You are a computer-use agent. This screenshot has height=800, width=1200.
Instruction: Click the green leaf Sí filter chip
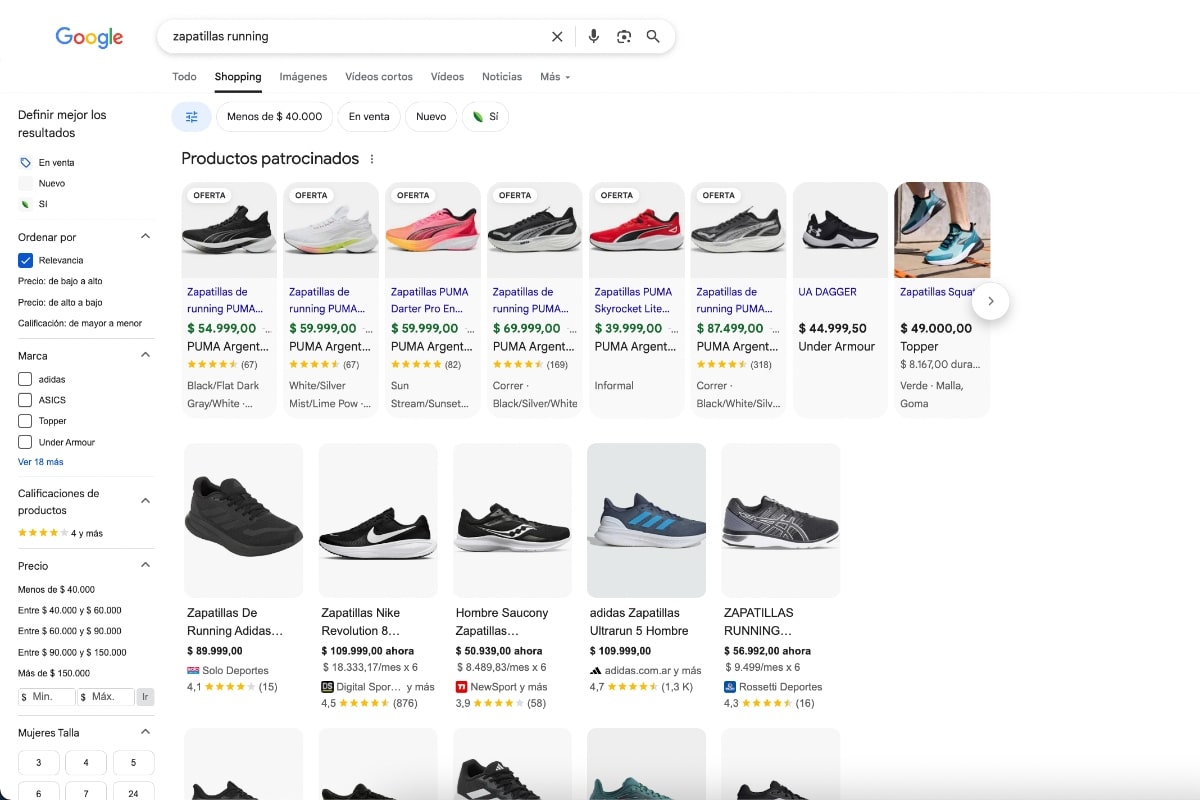[485, 117]
